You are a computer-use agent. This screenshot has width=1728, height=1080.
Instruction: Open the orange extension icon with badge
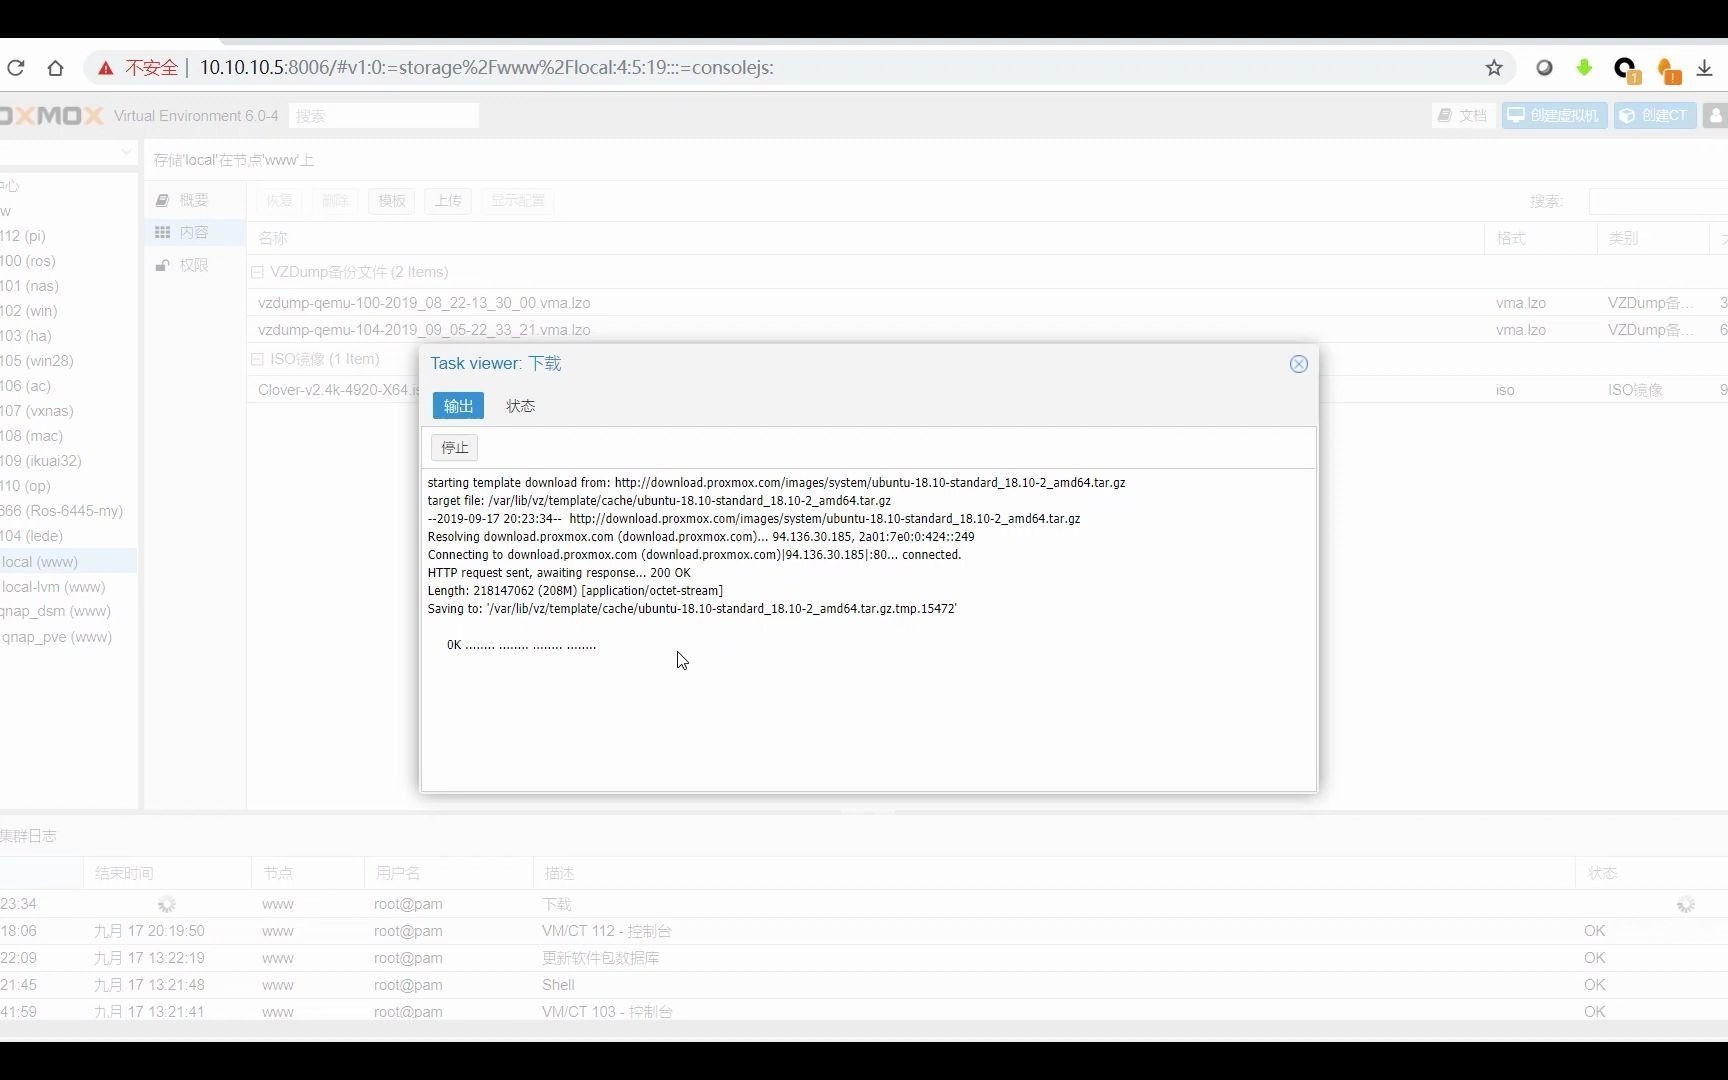[x=1668, y=70]
